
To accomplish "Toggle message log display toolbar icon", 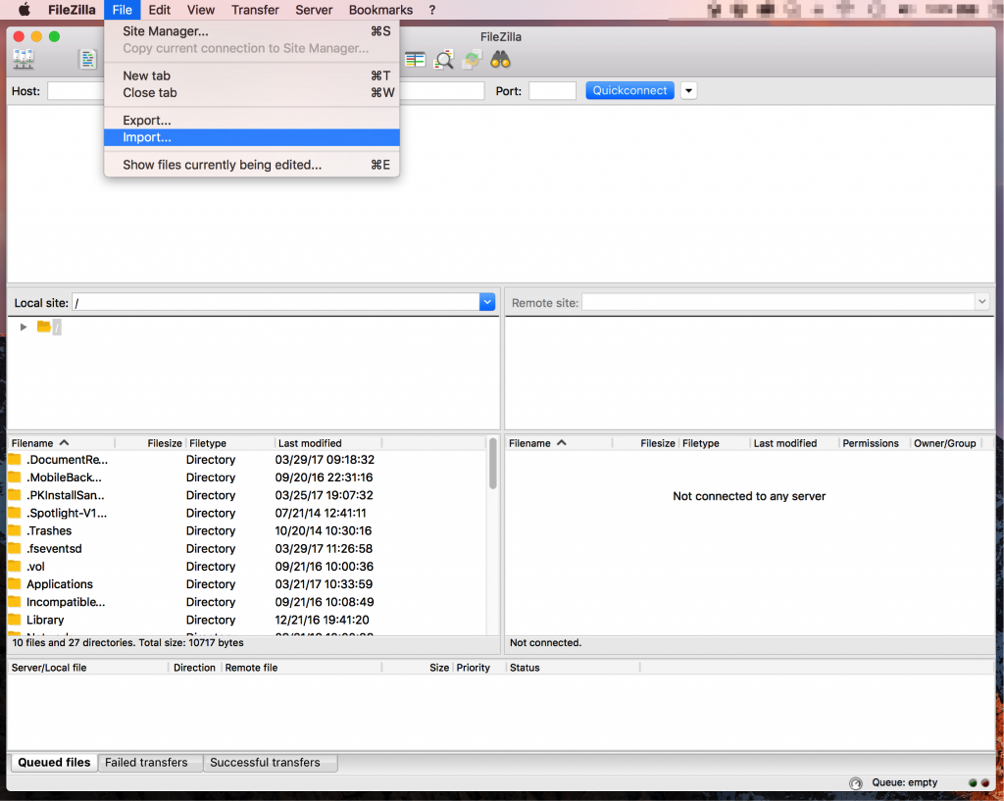I will pyautogui.click(x=87, y=60).
